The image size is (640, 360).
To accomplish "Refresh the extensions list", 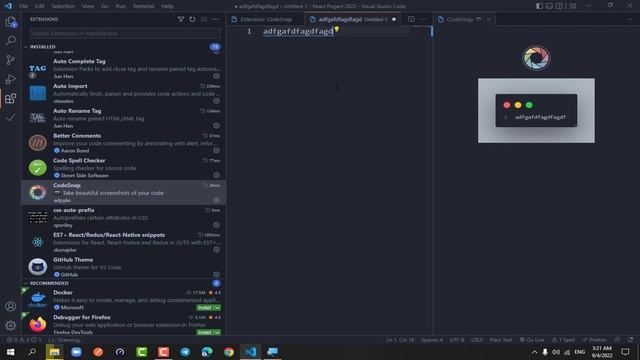I will pyautogui.click(x=192, y=19).
